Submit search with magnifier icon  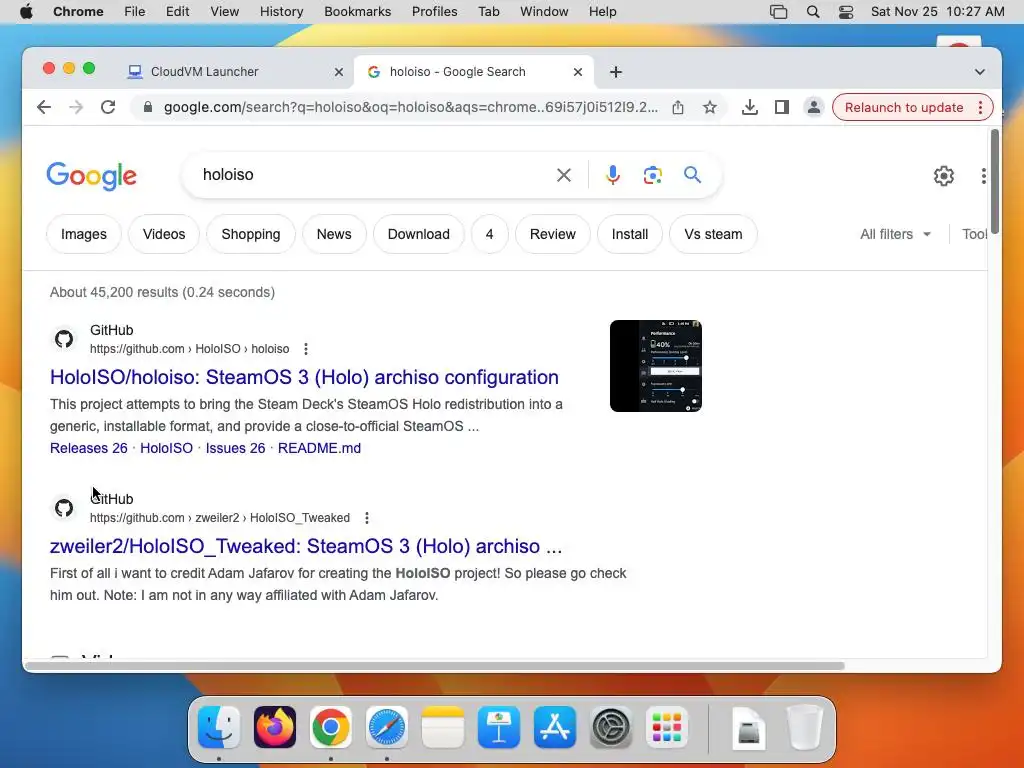[x=692, y=174]
